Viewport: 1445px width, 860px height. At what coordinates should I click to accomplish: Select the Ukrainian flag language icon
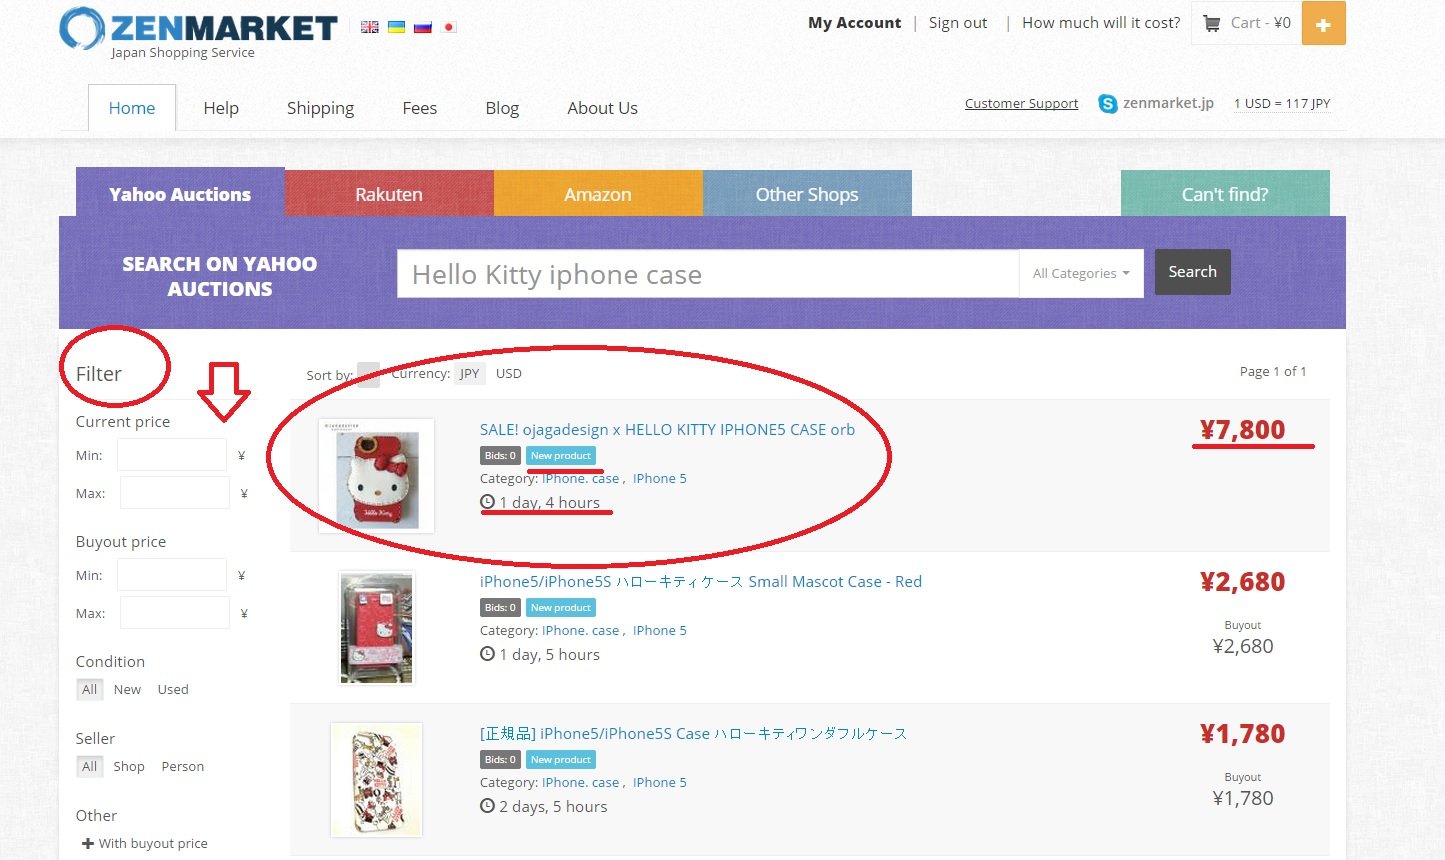point(396,27)
